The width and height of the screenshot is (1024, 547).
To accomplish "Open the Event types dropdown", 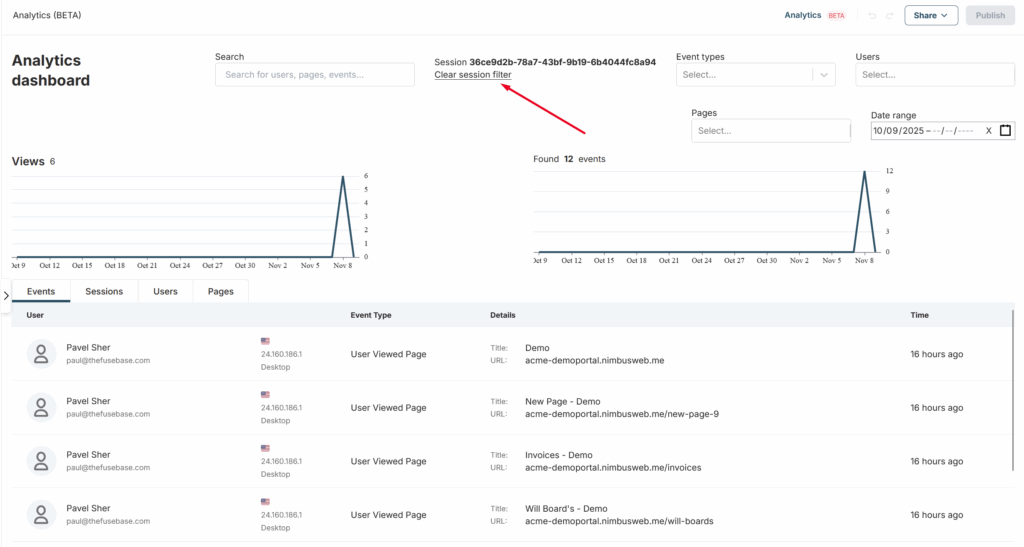I will [755, 75].
